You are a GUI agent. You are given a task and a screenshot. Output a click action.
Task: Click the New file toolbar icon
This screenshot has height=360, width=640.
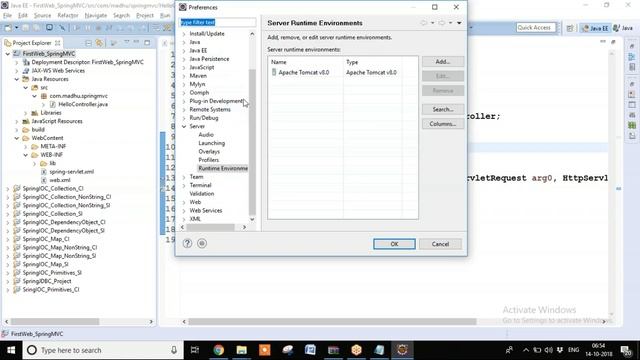point(8,28)
